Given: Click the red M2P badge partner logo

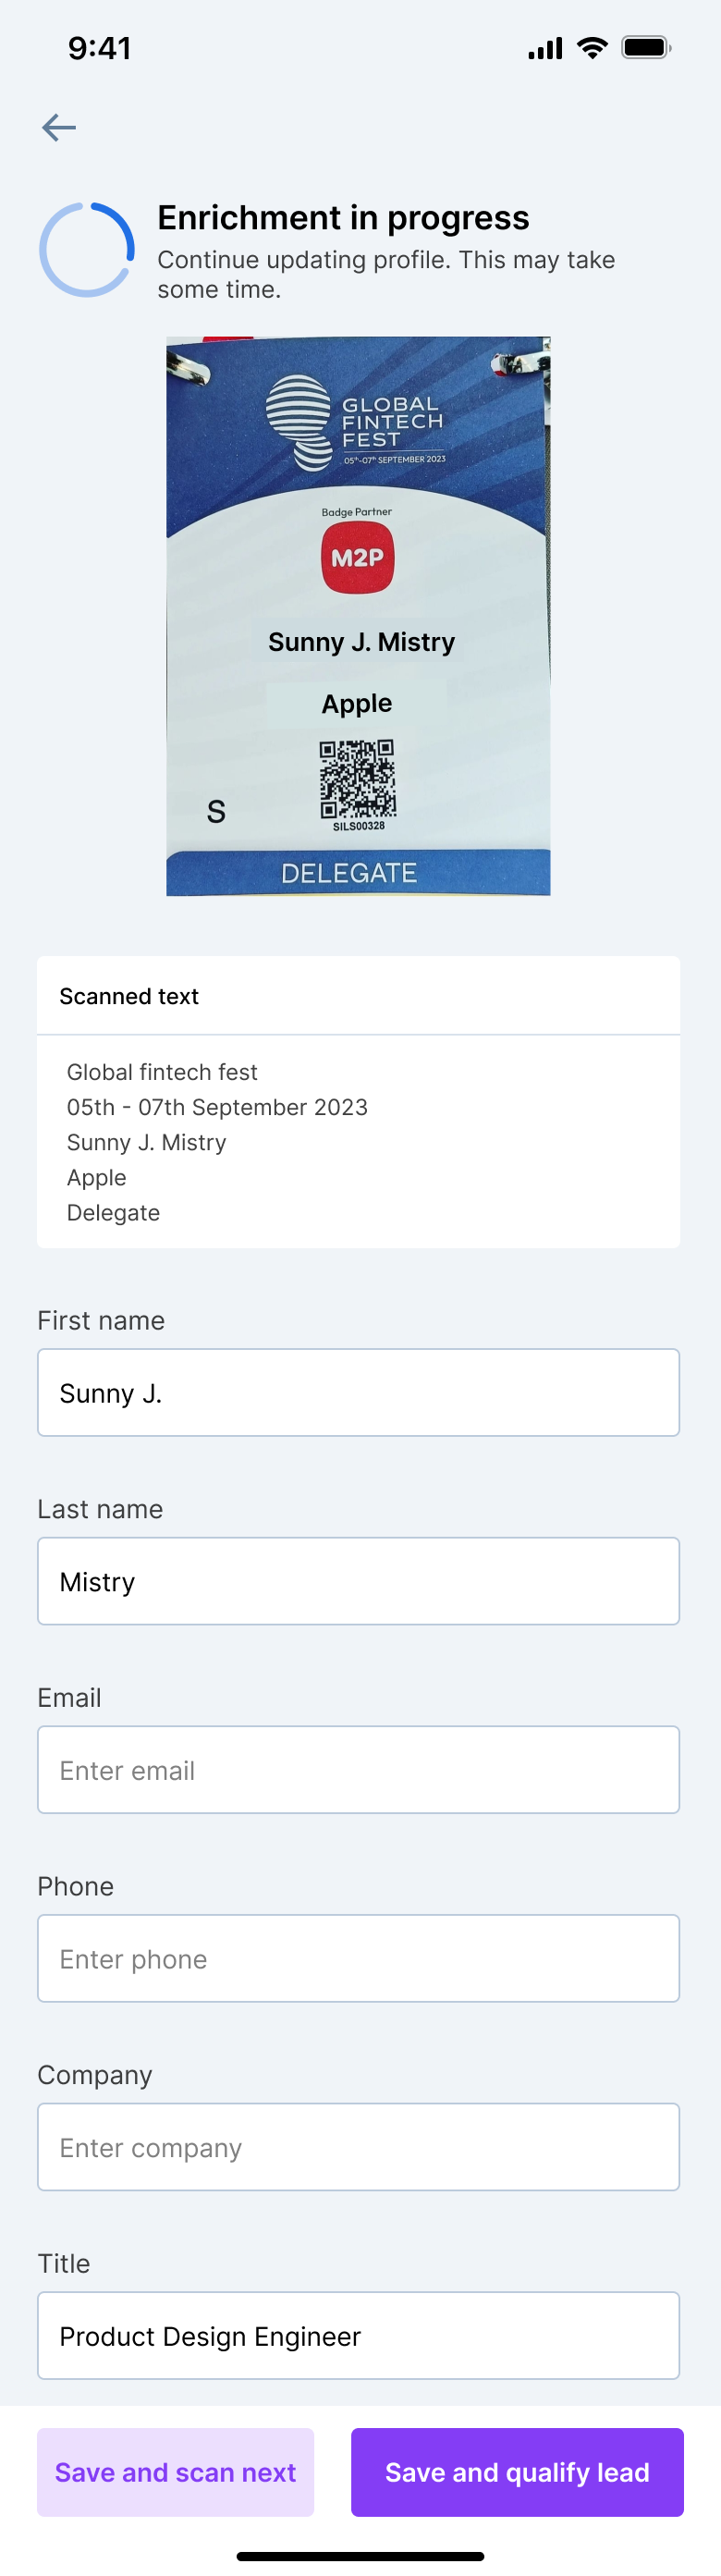Looking at the screenshot, I should click(357, 558).
